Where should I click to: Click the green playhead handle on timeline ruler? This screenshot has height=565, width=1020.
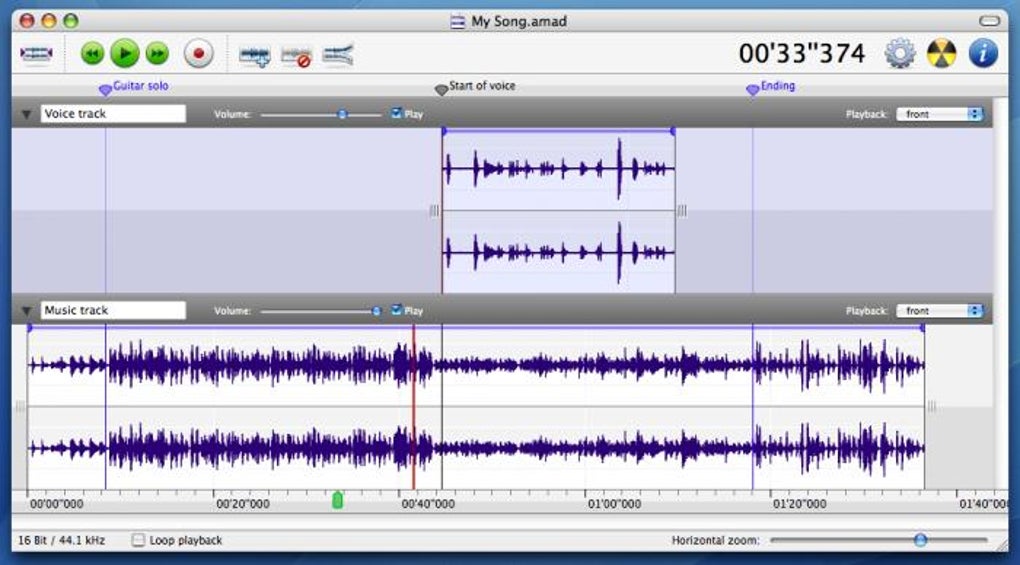pos(338,500)
